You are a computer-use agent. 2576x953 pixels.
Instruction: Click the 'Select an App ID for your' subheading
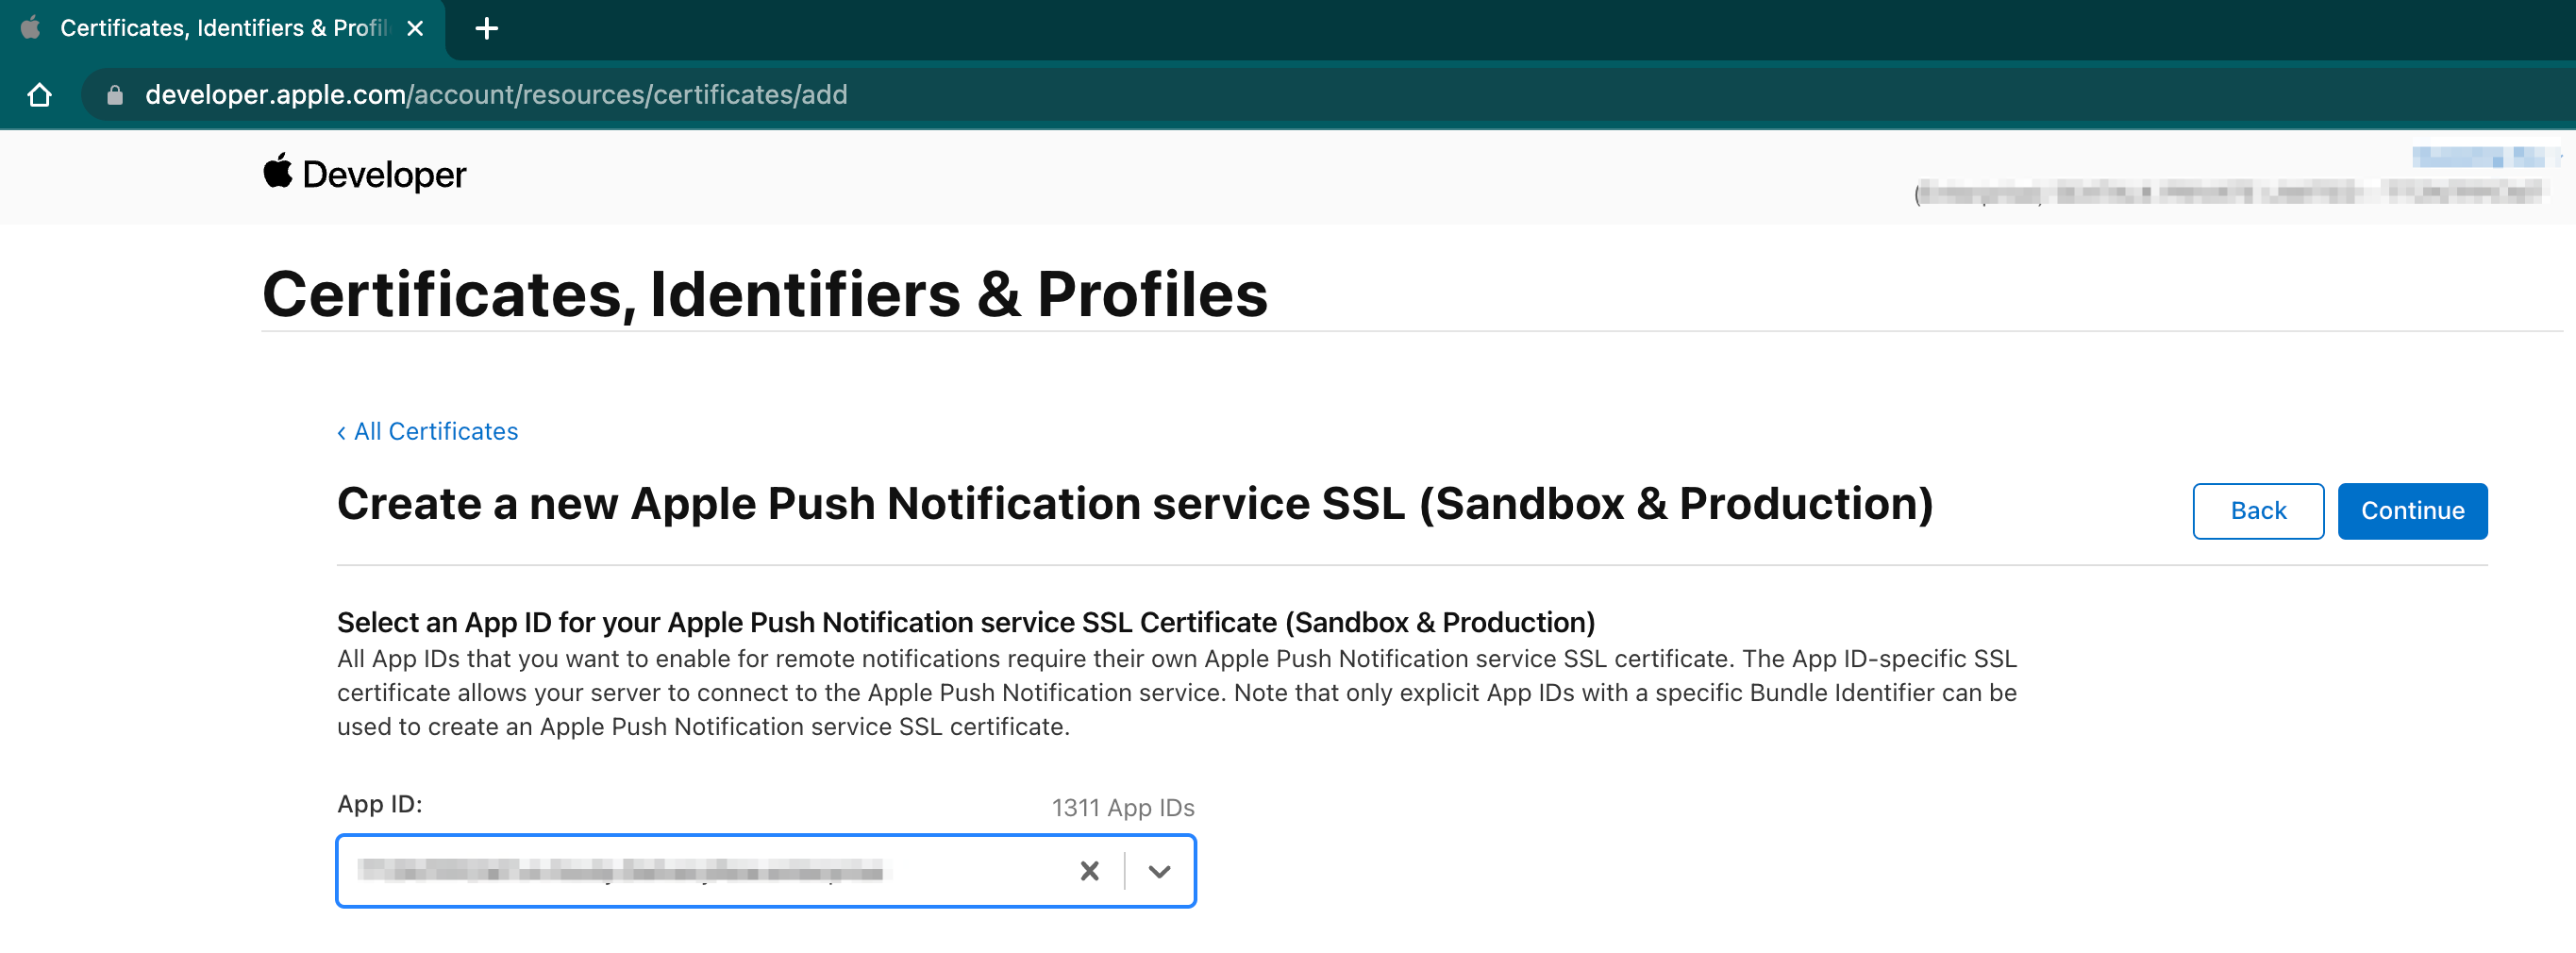click(x=966, y=622)
